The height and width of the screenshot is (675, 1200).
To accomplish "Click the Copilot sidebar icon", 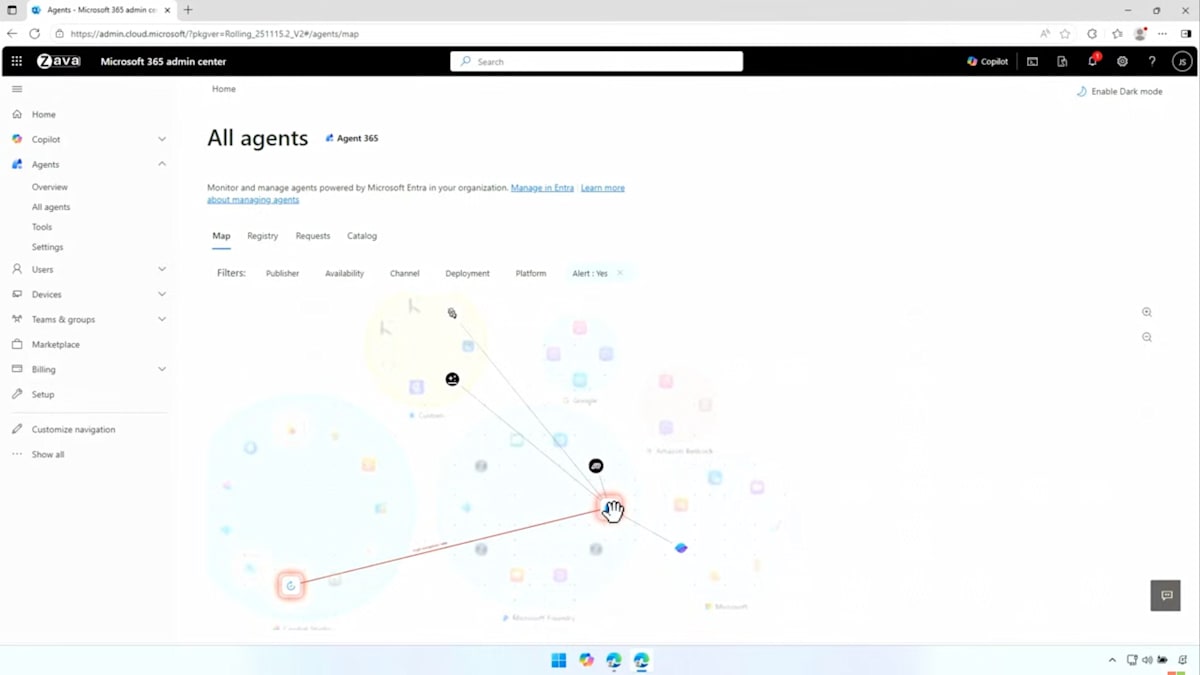I will pos(17,139).
